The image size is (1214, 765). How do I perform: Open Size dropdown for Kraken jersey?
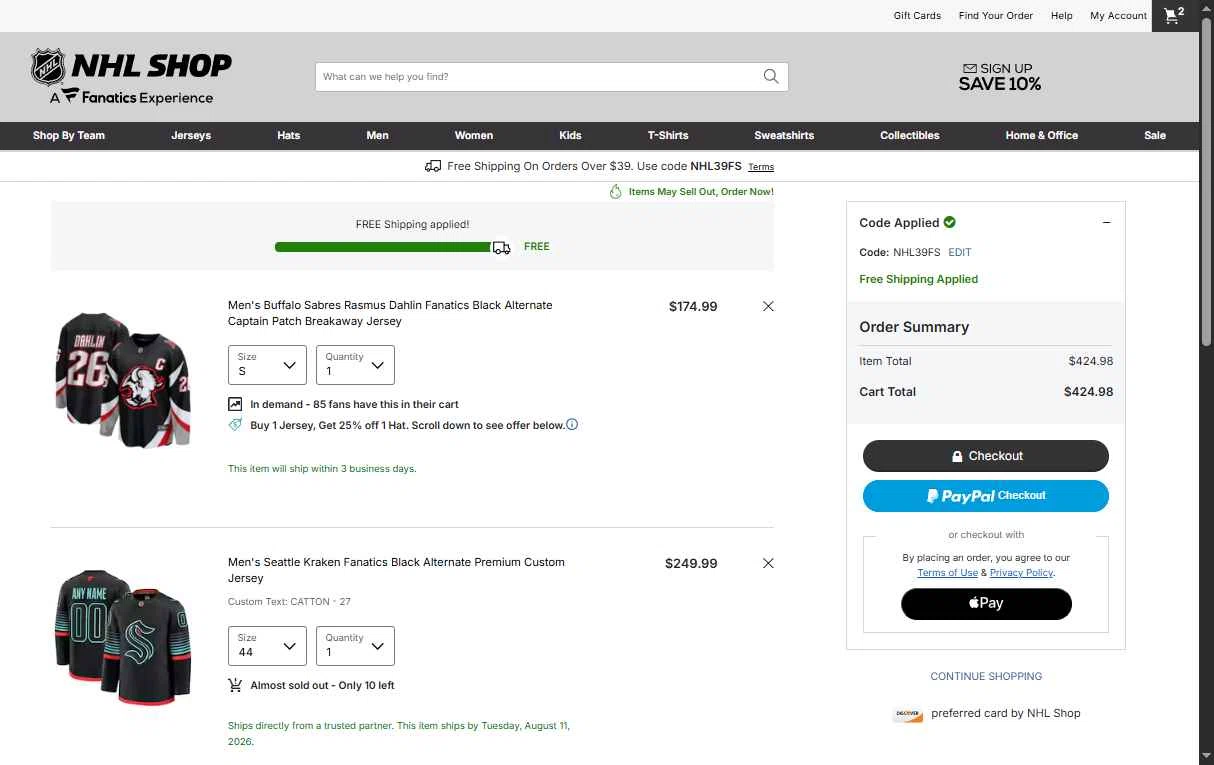[x=267, y=646]
